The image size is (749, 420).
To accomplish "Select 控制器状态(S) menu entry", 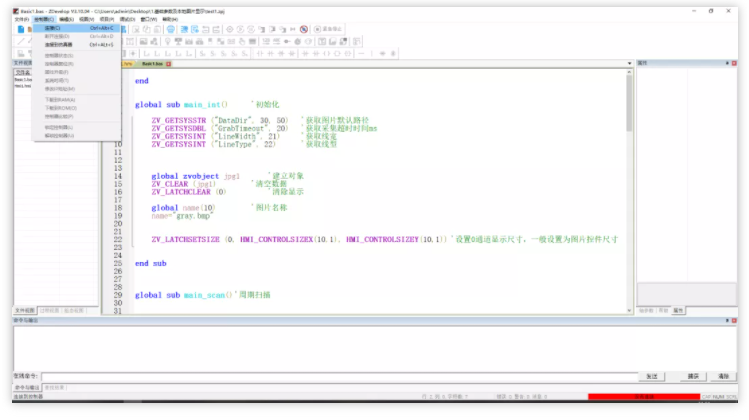I will pos(75,55).
